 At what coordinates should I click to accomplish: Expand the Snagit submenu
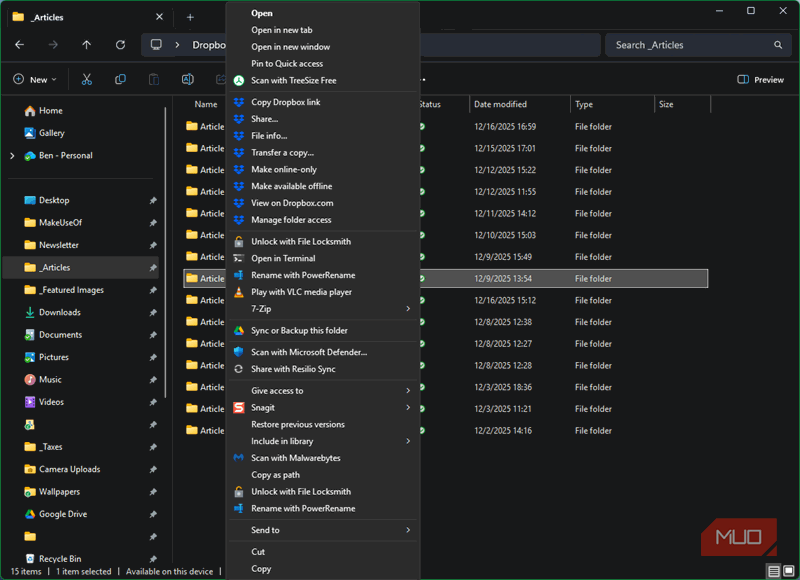click(x=322, y=408)
